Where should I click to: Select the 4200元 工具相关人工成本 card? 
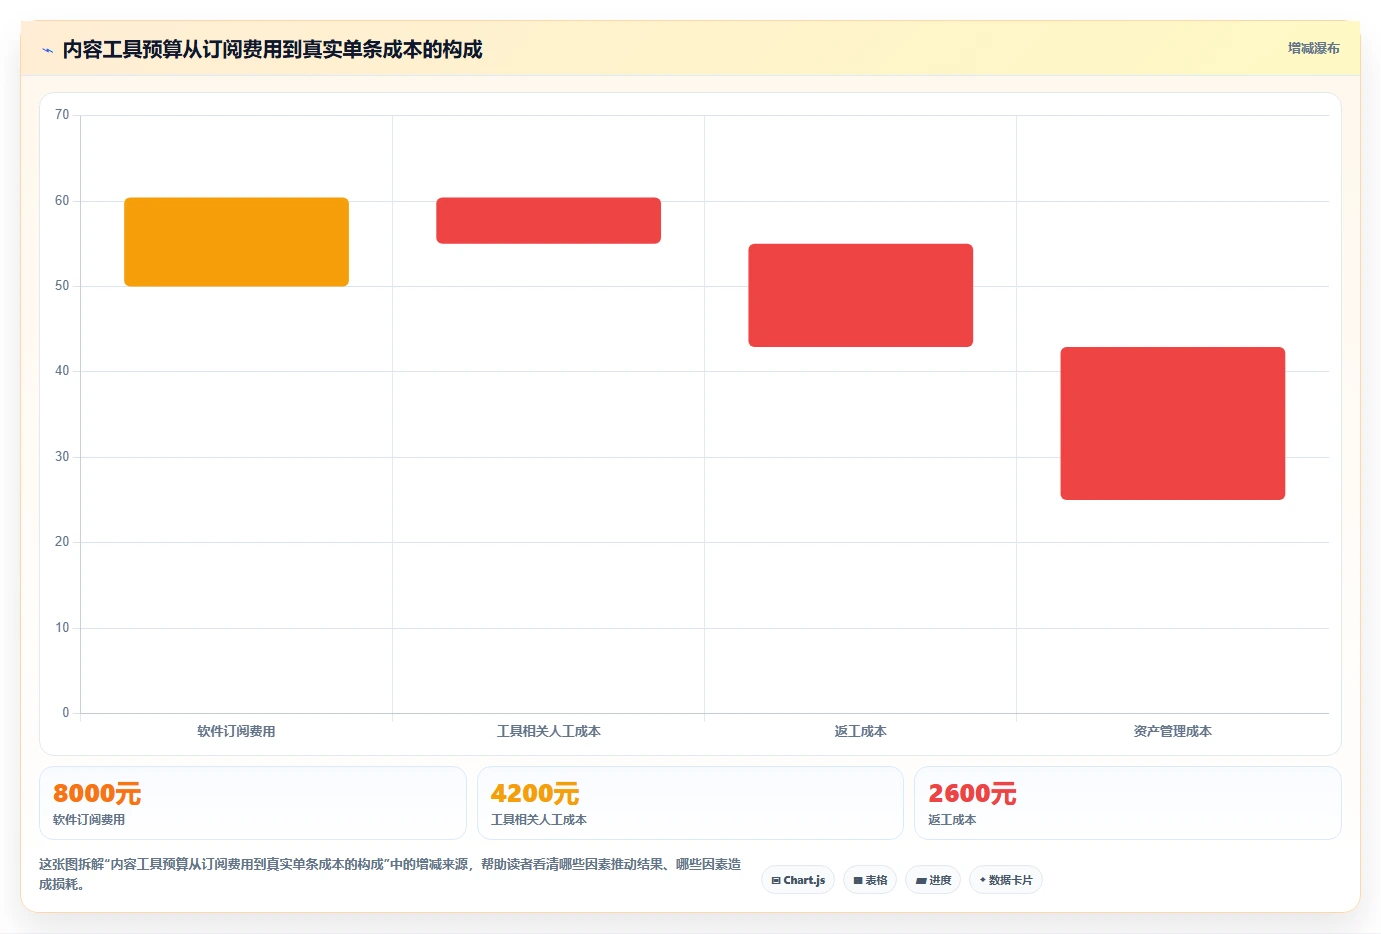[690, 803]
